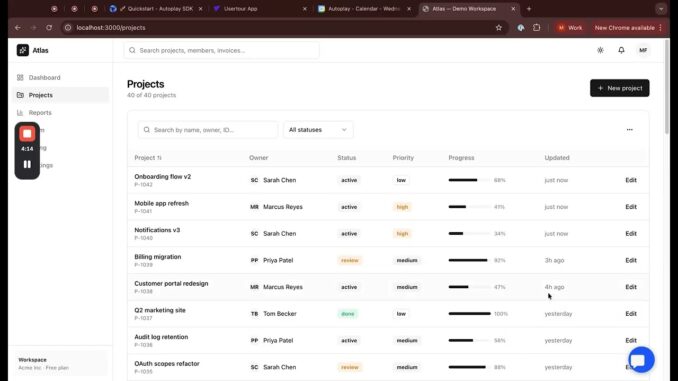Viewport: 678px width, 381px height.
Task: Open Projects in the sidebar
Action: 61,95
